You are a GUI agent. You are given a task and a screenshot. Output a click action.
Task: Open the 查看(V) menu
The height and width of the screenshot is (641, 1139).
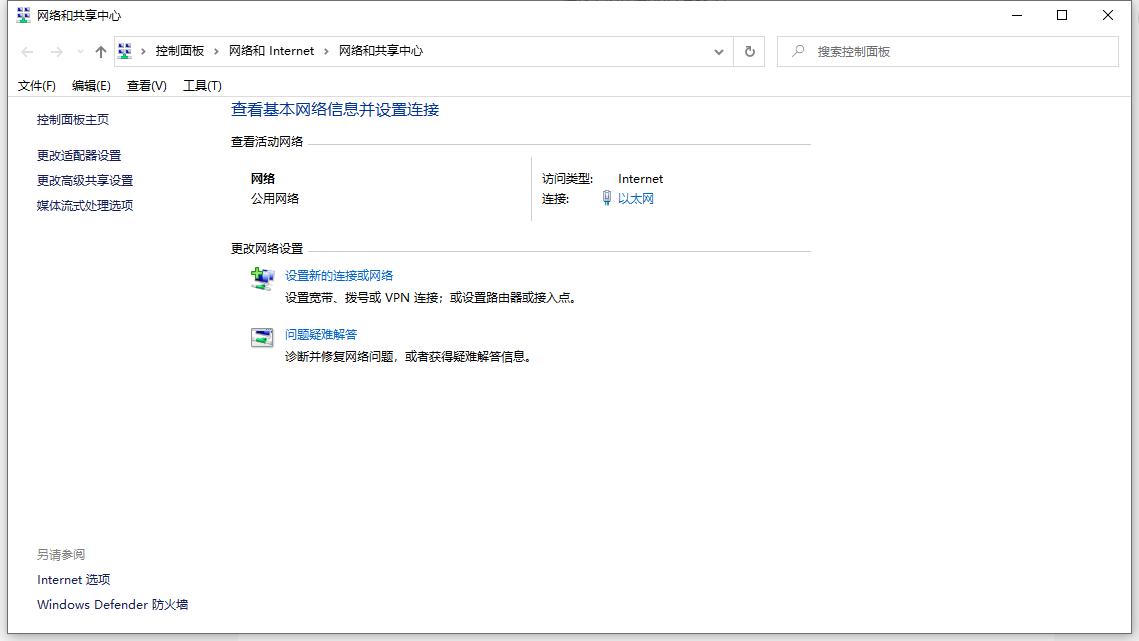coord(146,85)
